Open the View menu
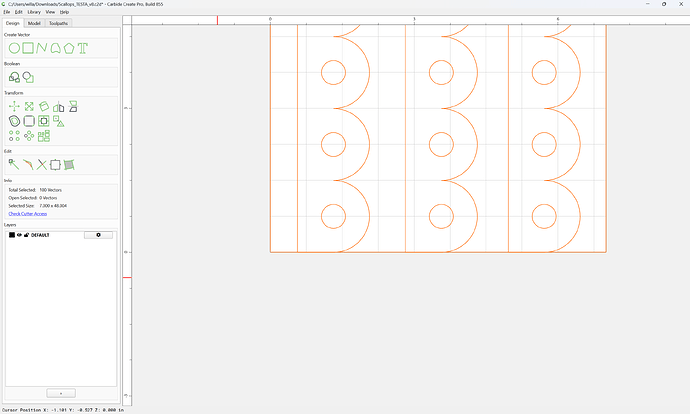The image size is (690, 414). [50, 12]
